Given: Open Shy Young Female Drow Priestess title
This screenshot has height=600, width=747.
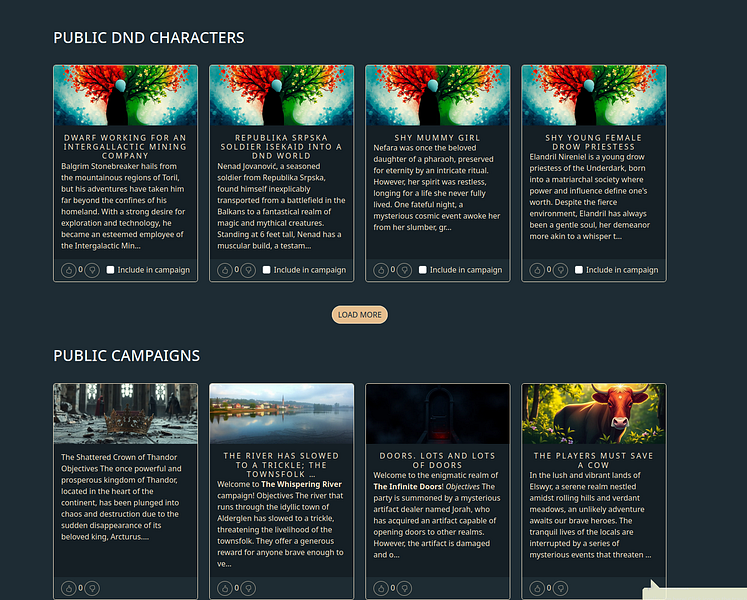Looking at the screenshot, I should coord(594,142).
